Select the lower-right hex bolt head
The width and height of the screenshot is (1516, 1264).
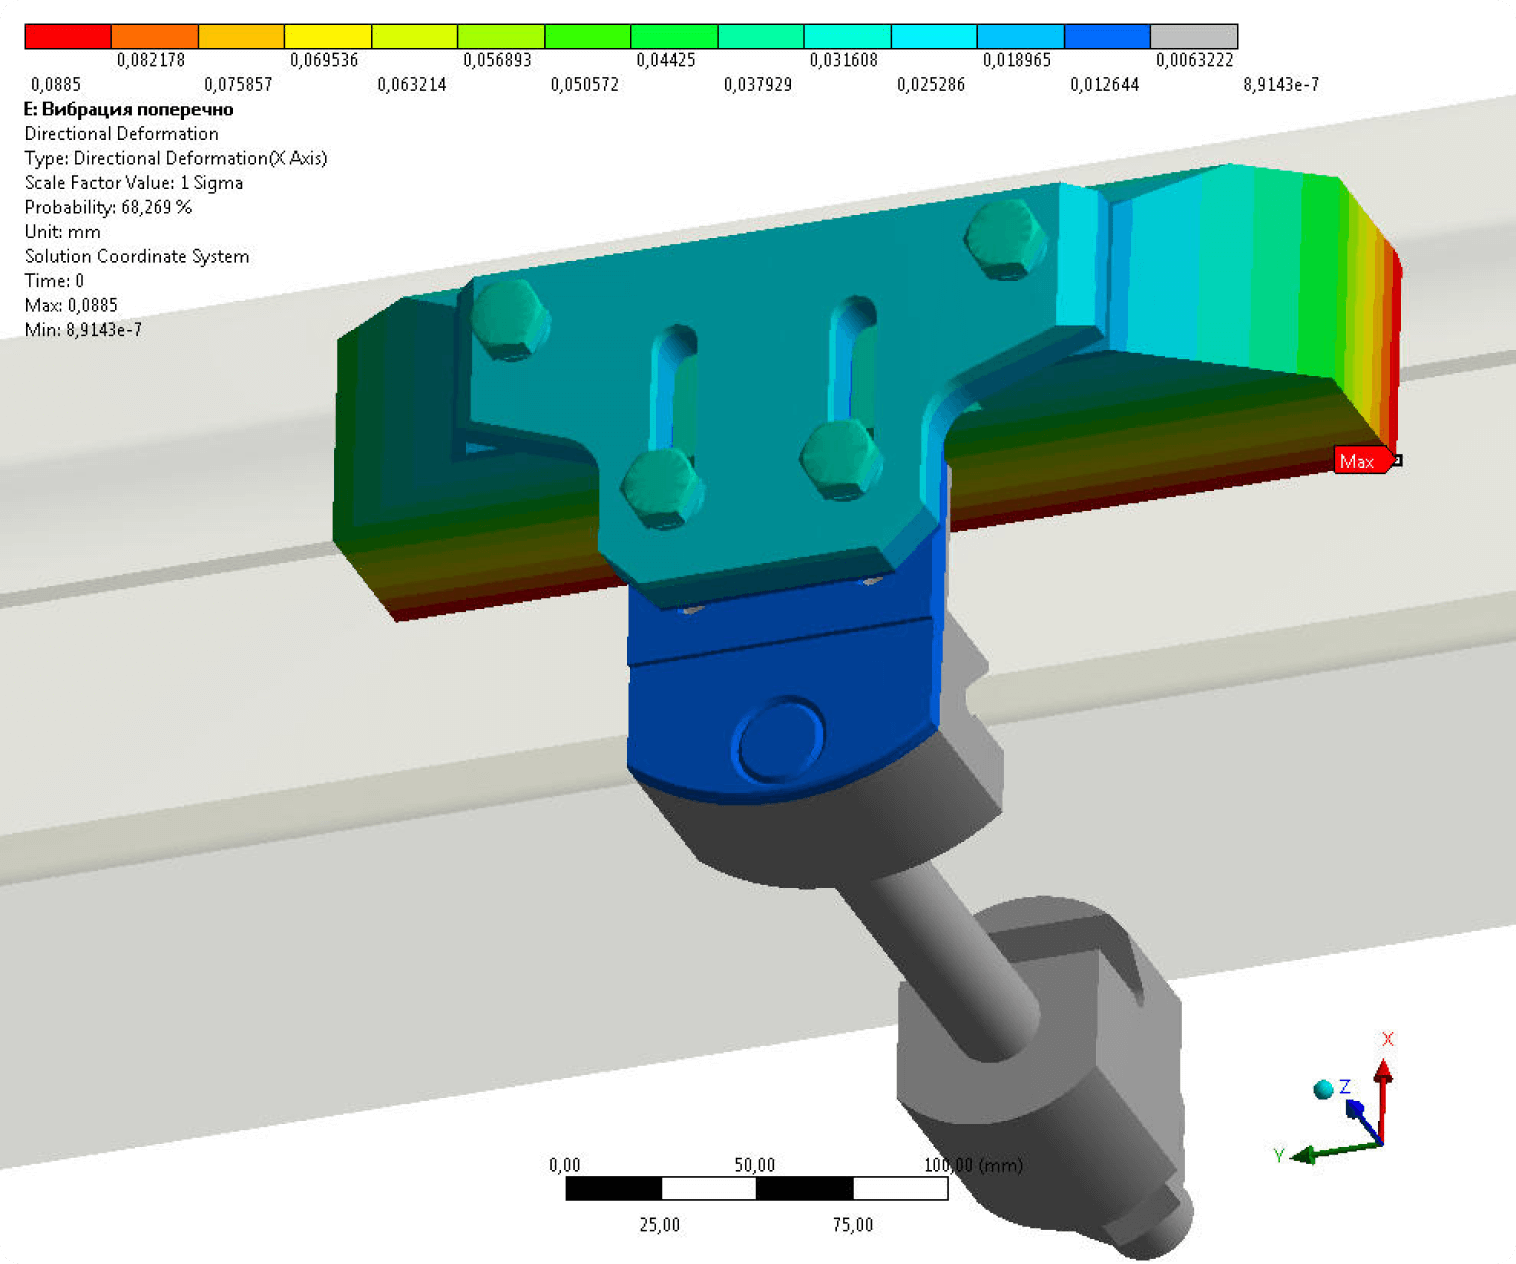pos(840,459)
